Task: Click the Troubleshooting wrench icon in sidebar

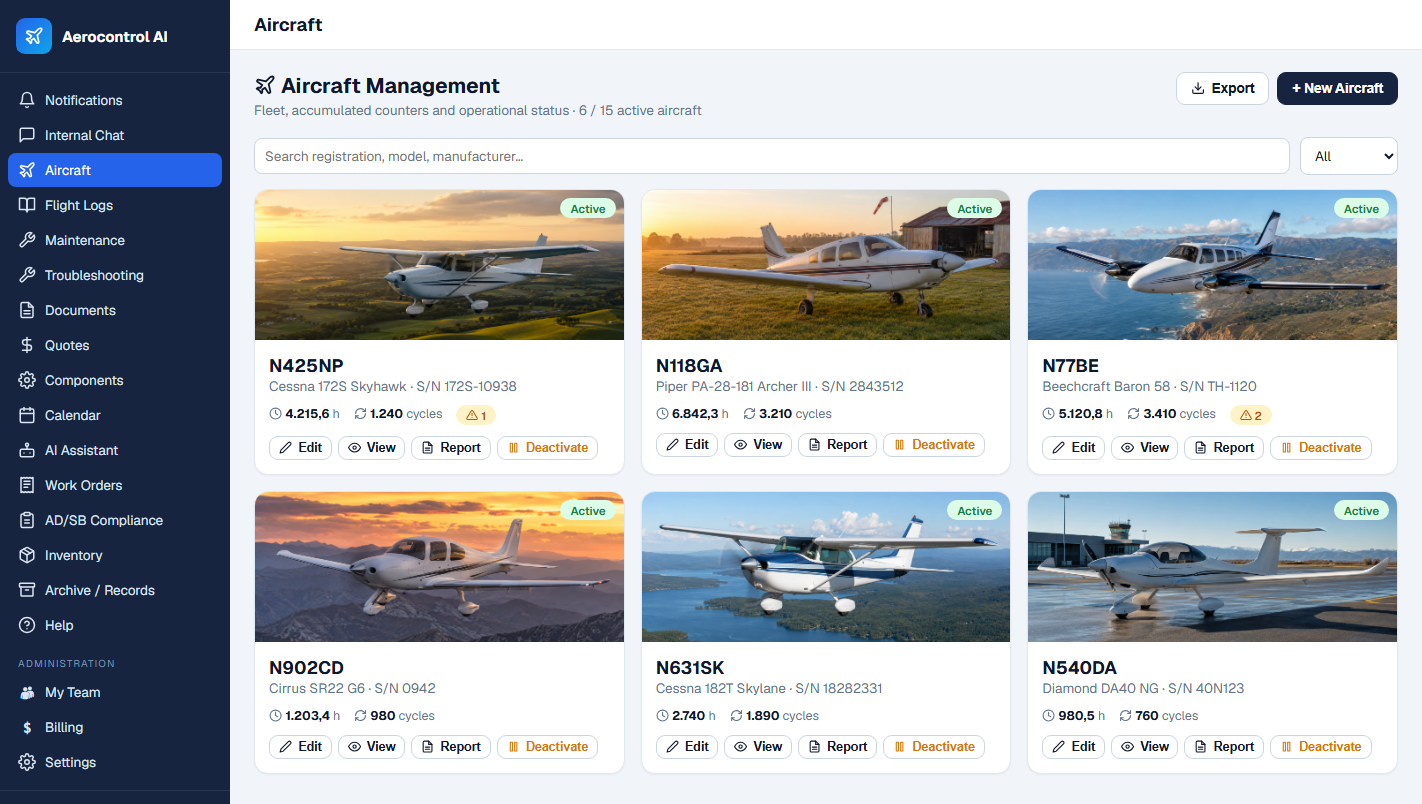Action: (27, 275)
